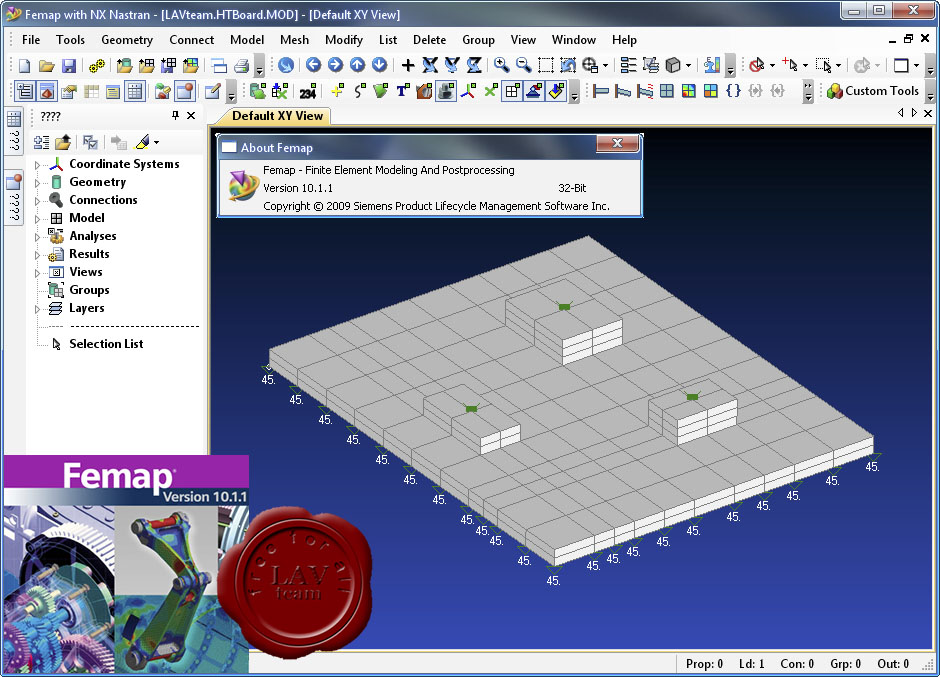Click the contour color grid icon
Image resolution: width=940 pixels, height=677 pixels.
689,91
